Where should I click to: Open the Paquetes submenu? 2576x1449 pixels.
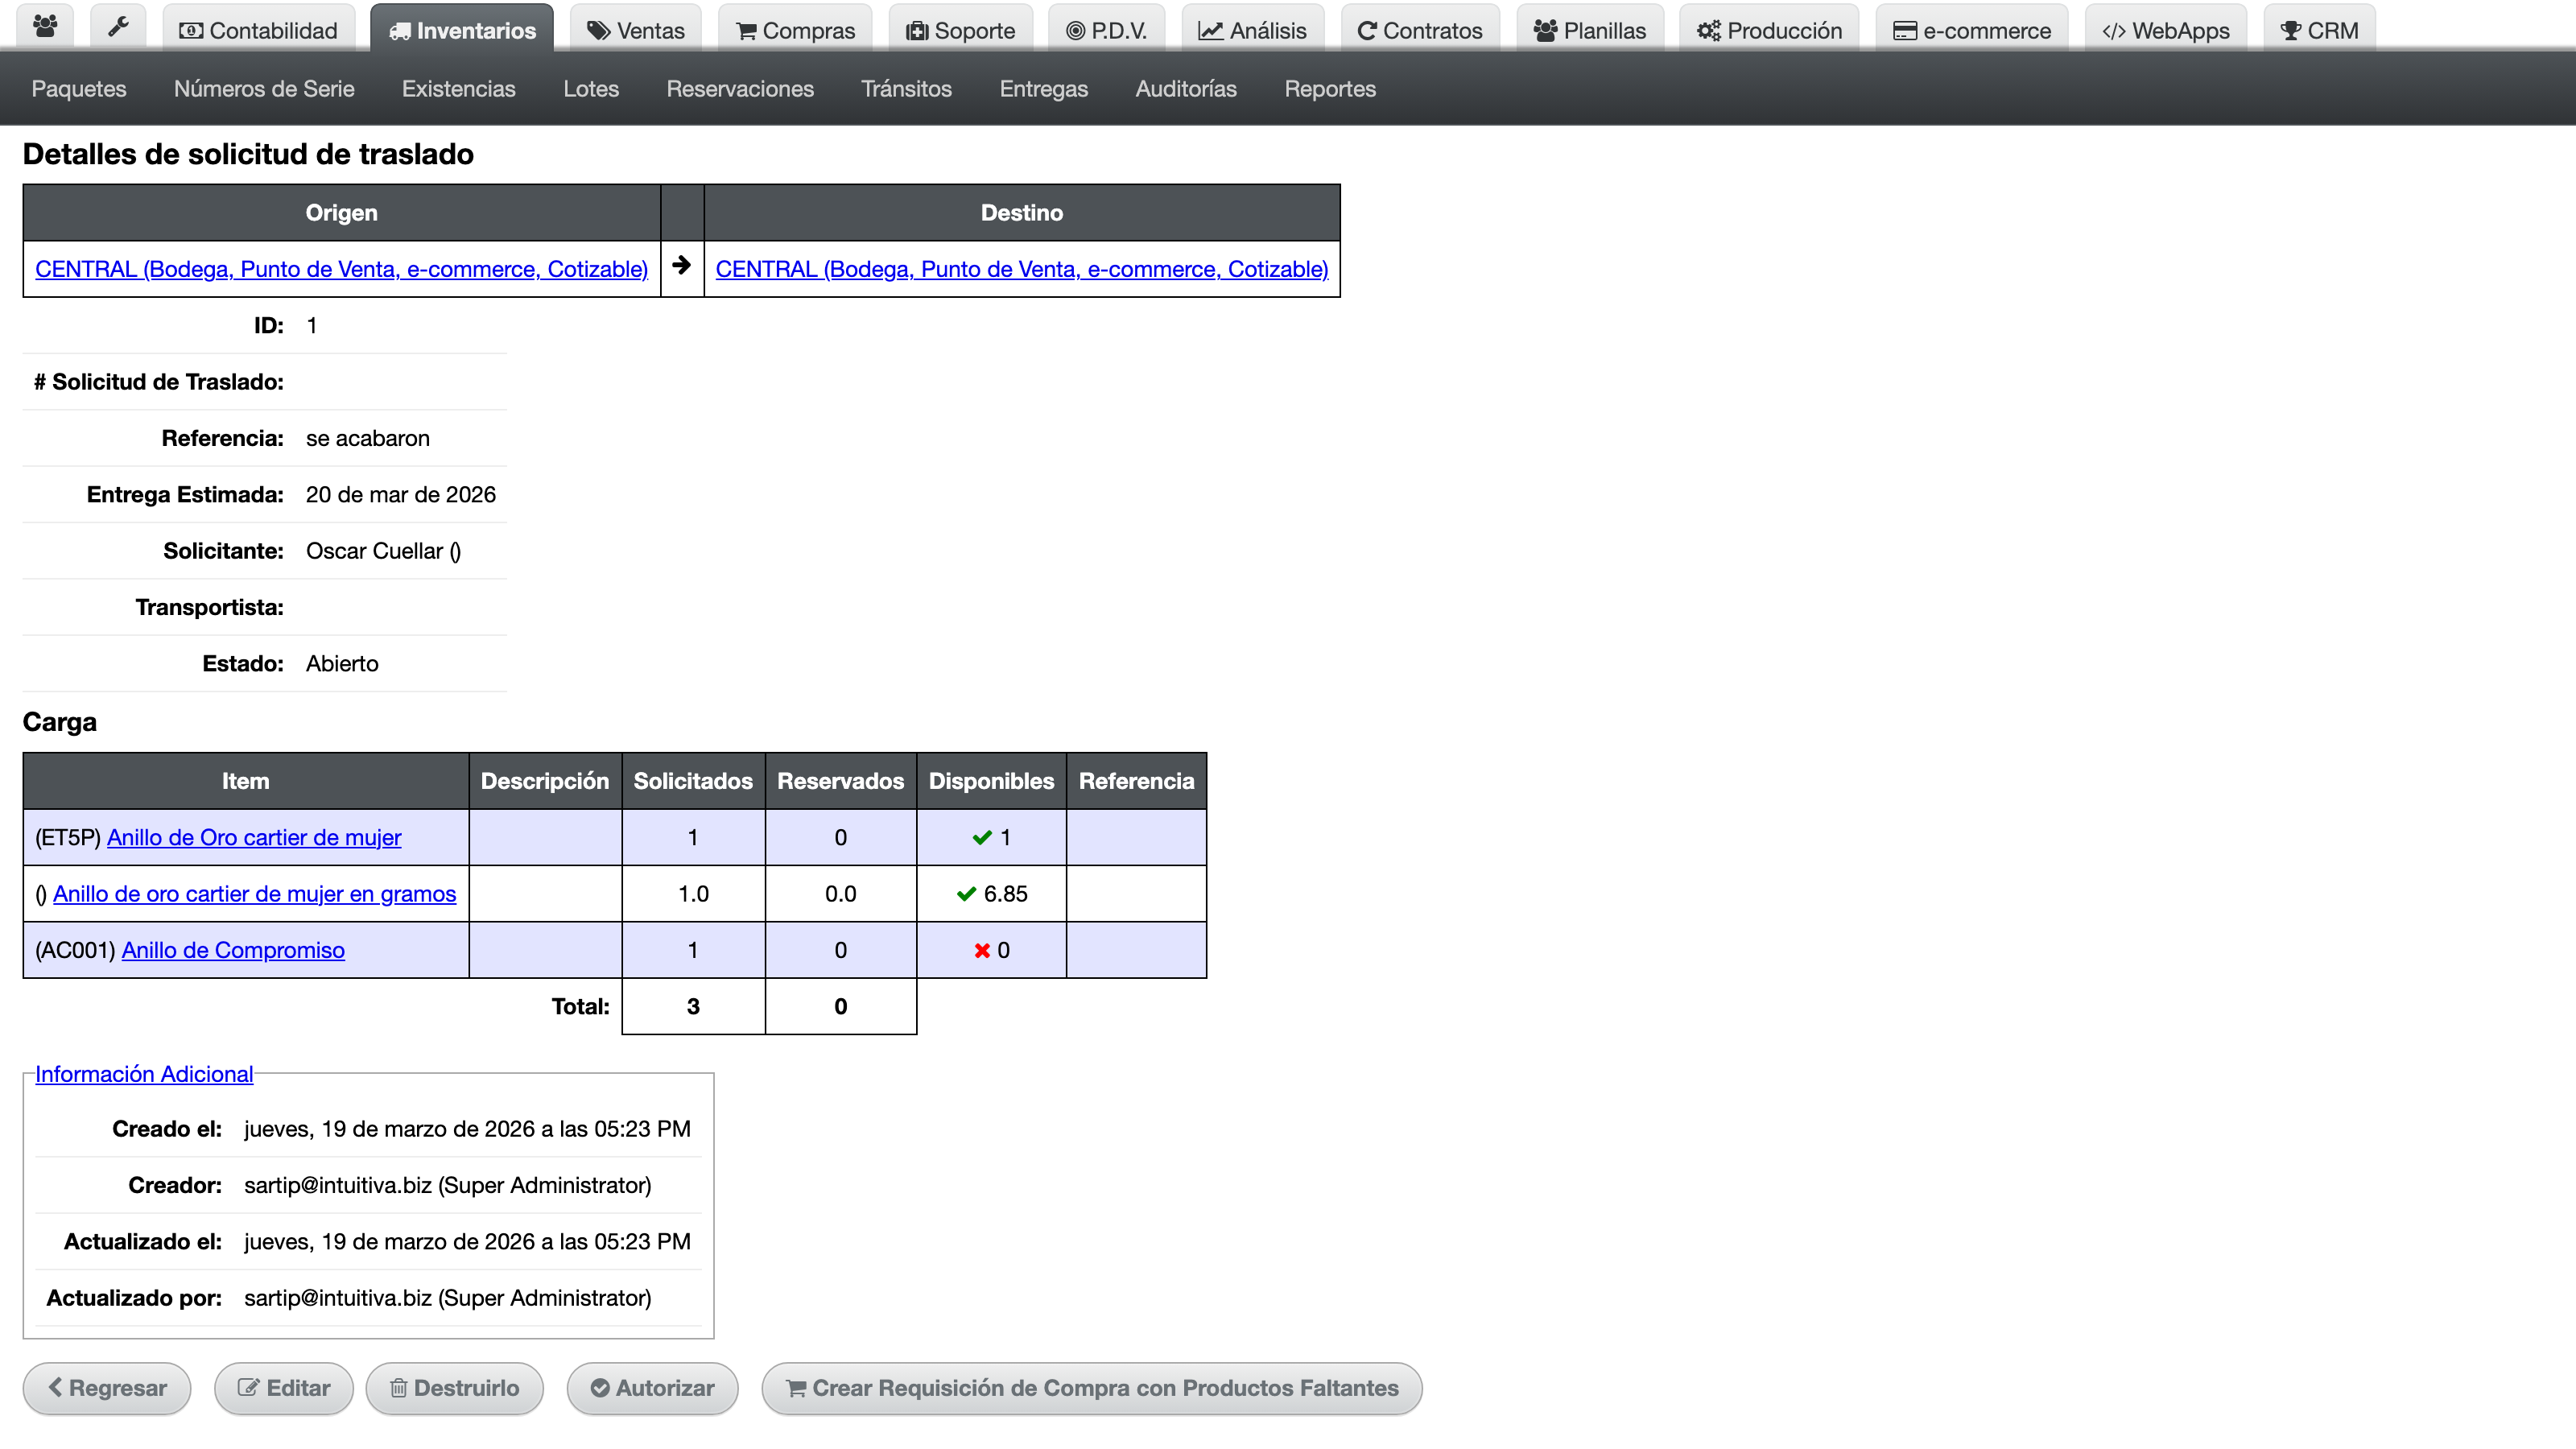coord(79,89)
